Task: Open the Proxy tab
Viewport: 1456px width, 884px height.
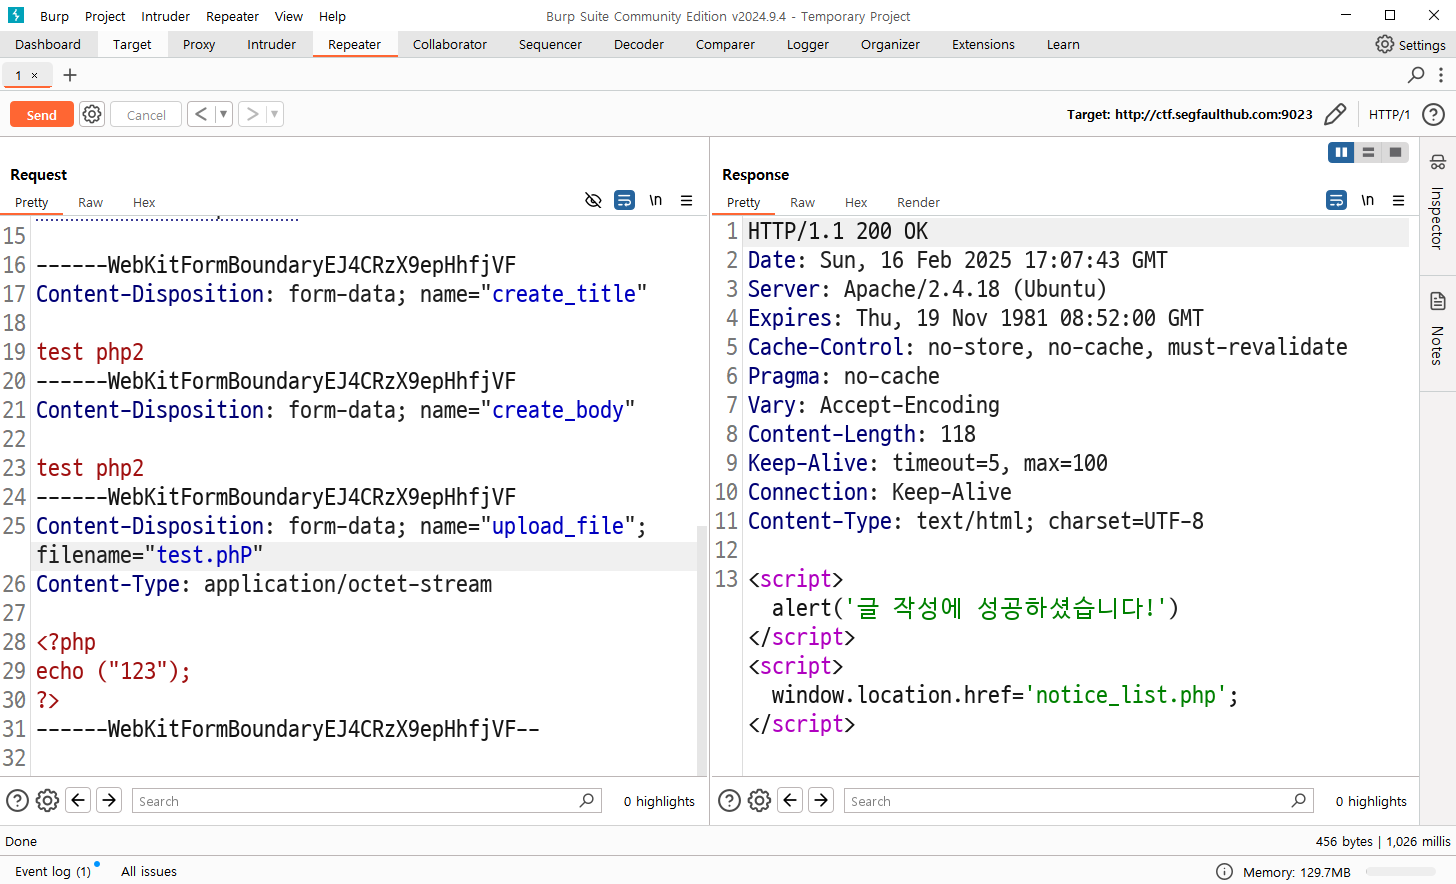Action: [199, 44]
